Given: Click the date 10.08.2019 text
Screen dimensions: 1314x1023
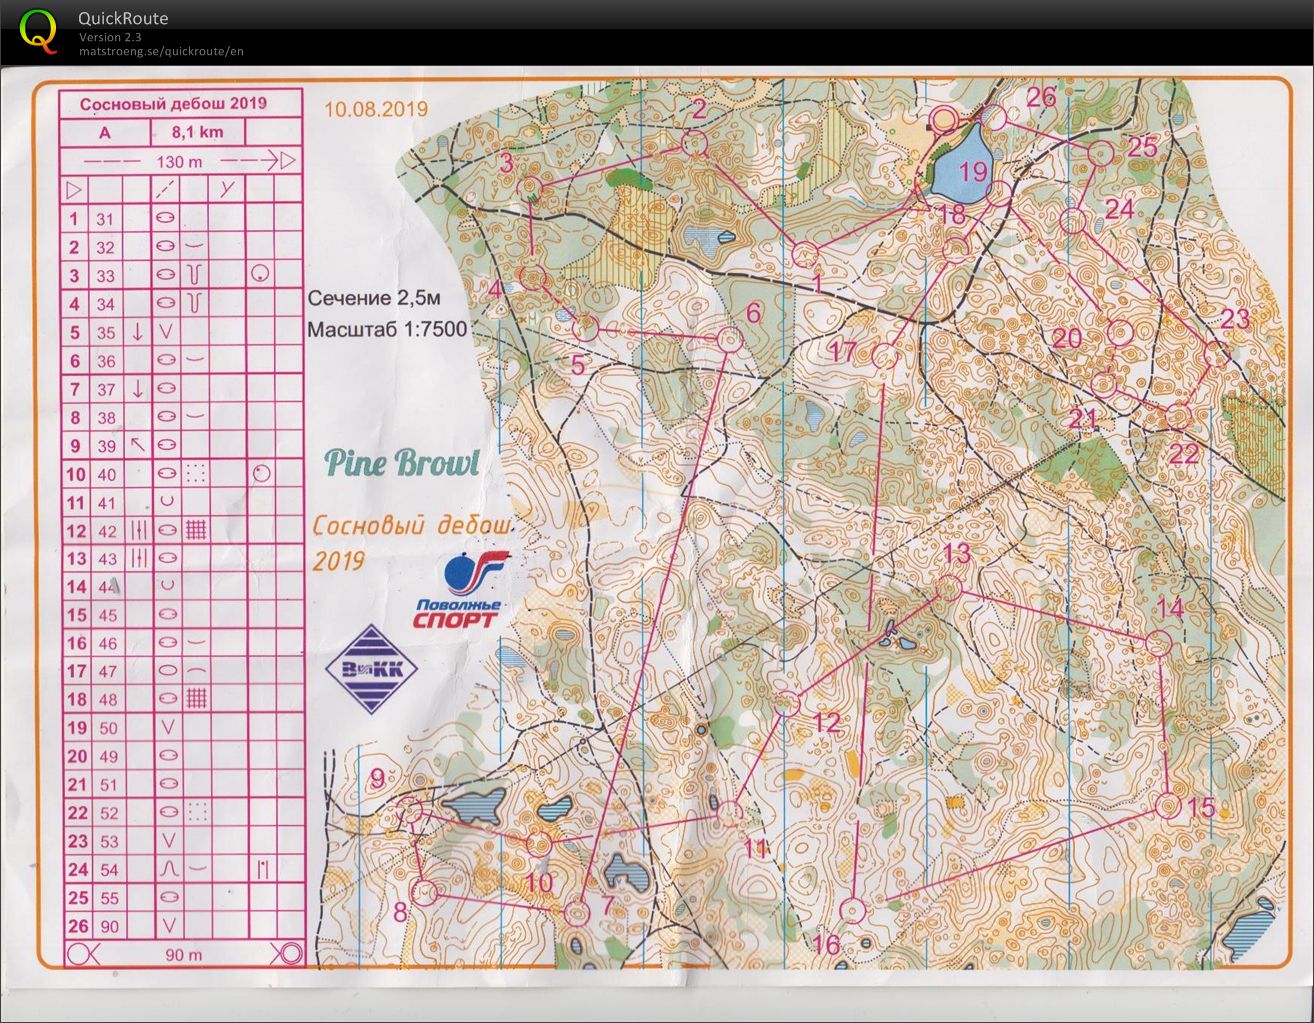Looking at the screenshot, I should pyautogui.click(x=375, y=109).
